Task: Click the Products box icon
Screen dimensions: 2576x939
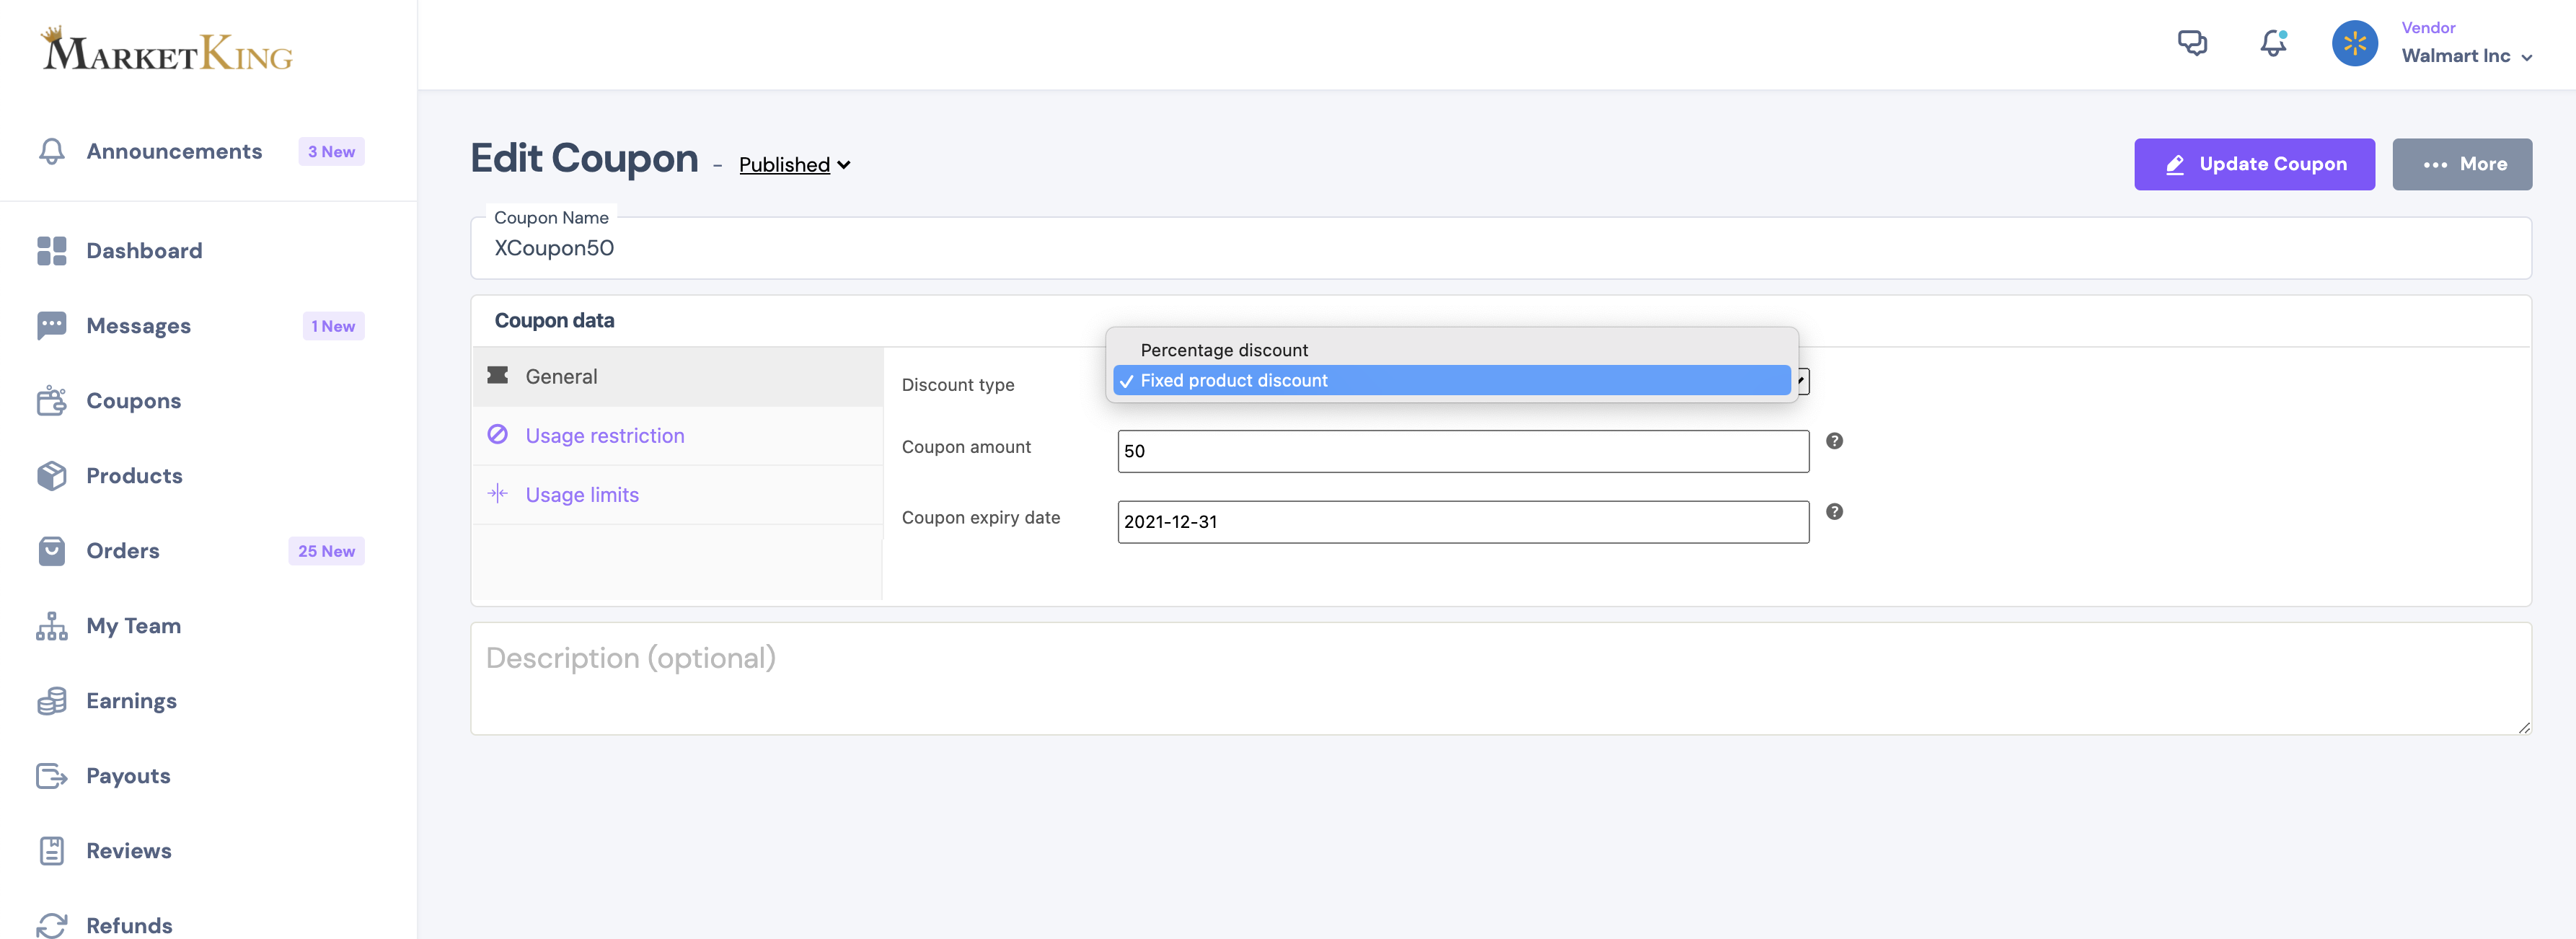Action: pos(51,476)
